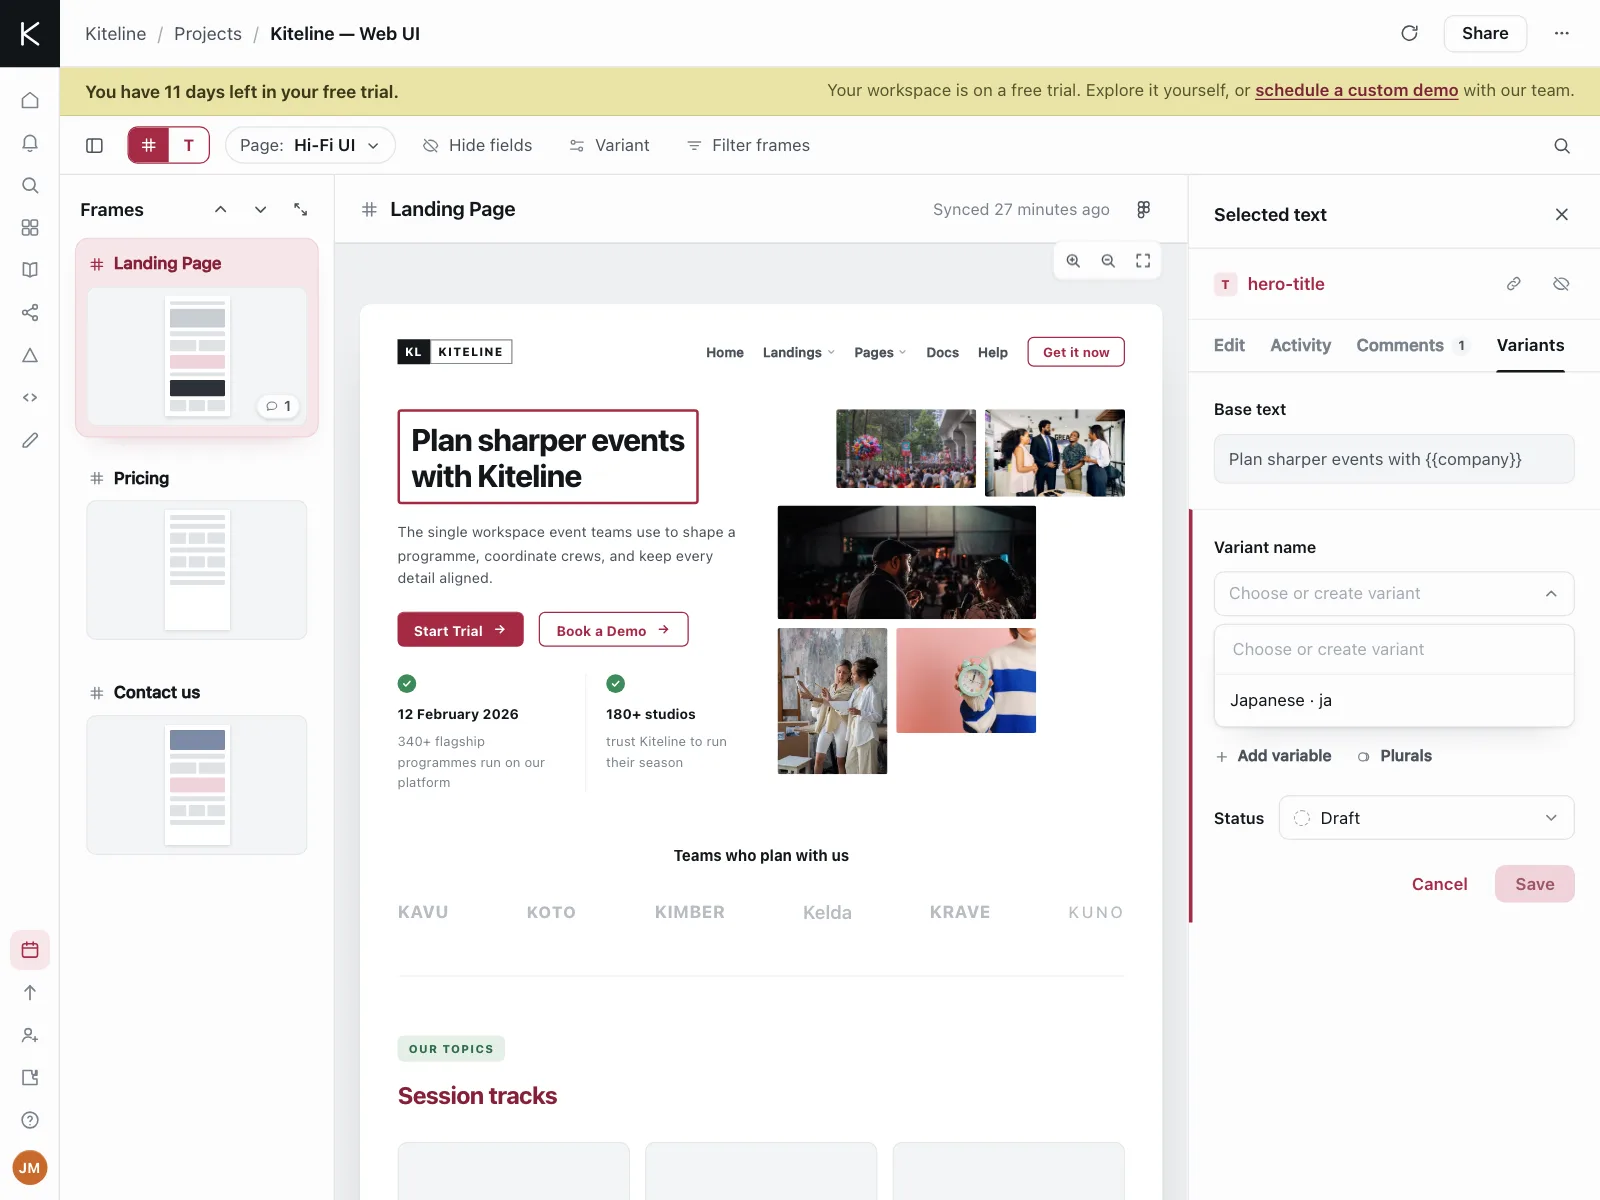
Task: Click the triangle sidebar icon
Action: [x=30, y=355]
